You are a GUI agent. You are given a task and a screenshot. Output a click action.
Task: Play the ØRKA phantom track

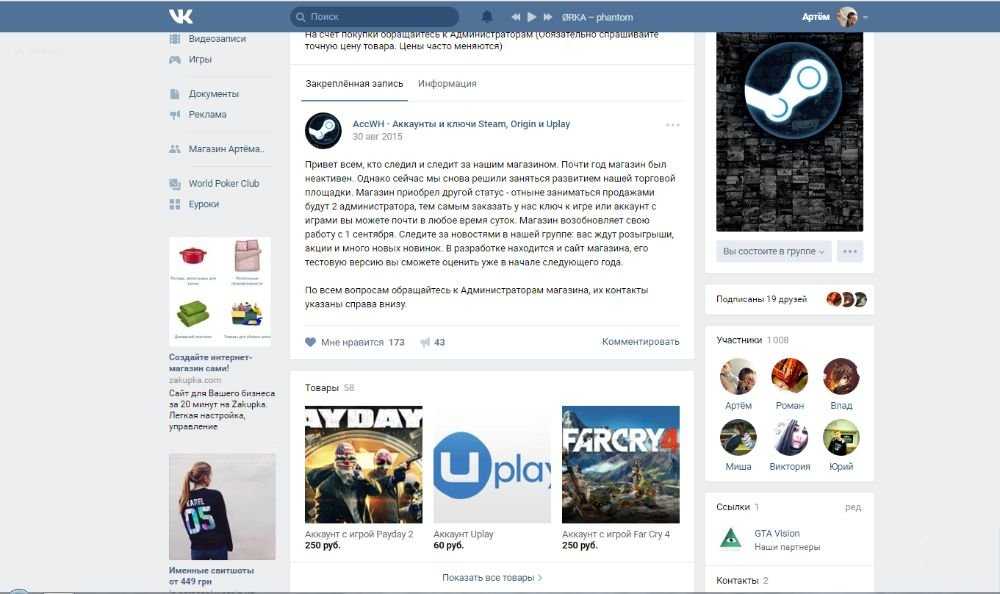tap(531, 17)
